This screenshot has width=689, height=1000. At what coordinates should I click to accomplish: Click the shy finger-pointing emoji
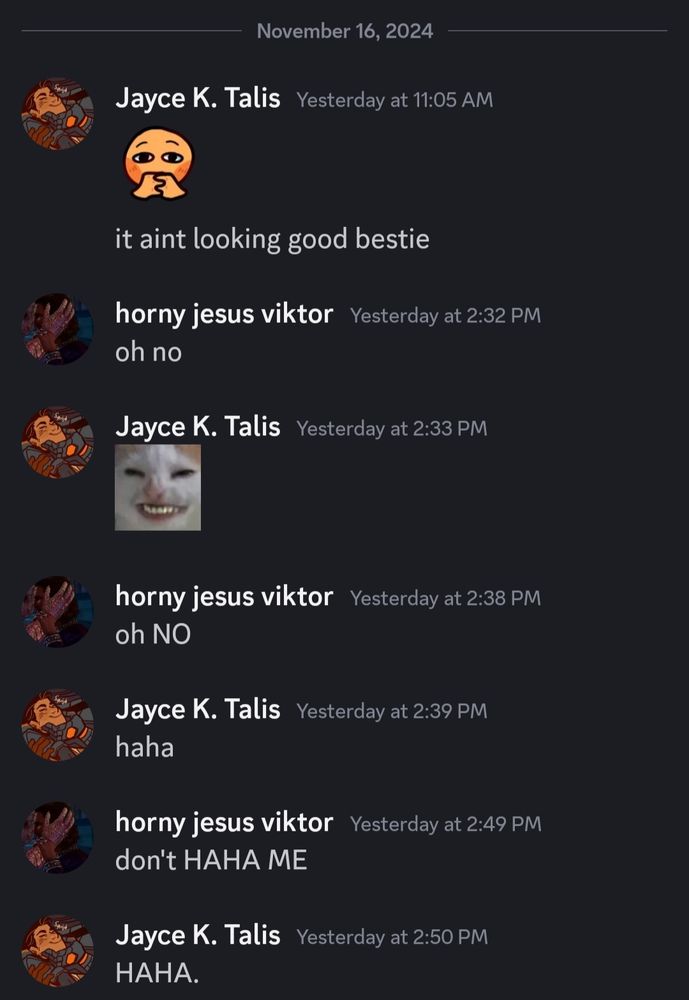click(158, 163)
